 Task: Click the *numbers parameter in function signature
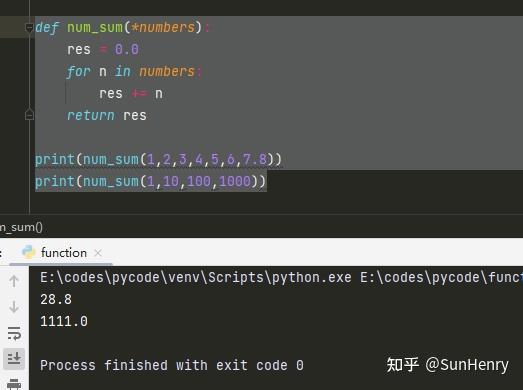(163, 27)
